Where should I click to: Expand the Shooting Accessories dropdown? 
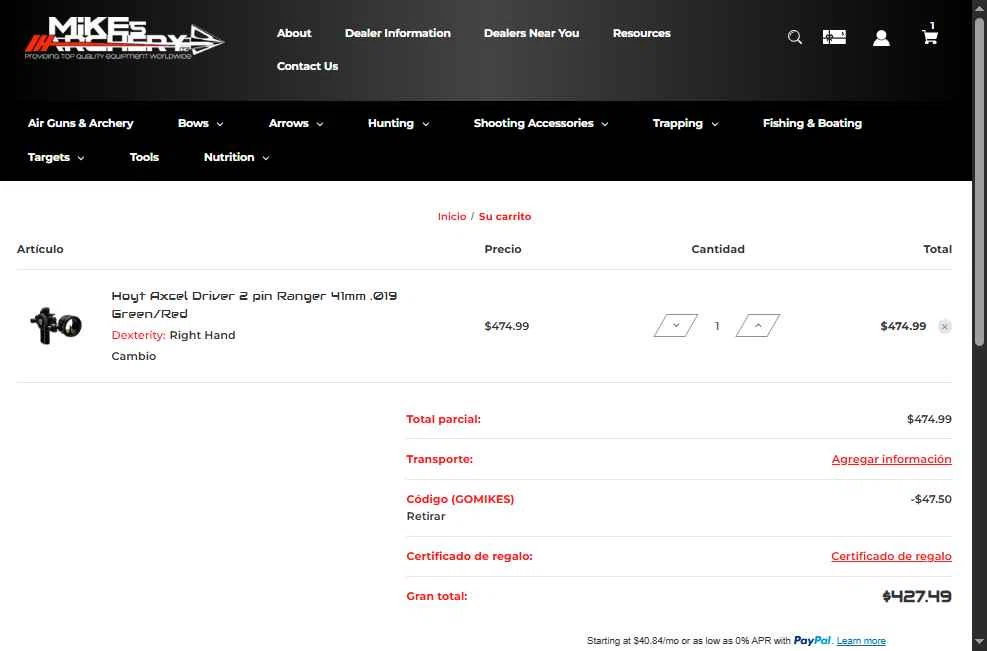pyautogui.click(x=541, y=123)
